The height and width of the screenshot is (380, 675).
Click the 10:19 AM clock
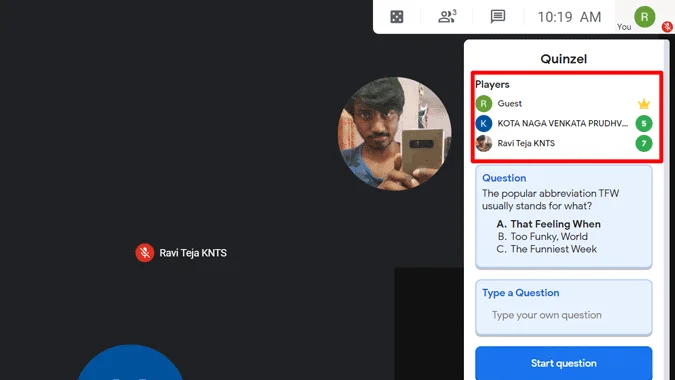[x=569, y=17]
